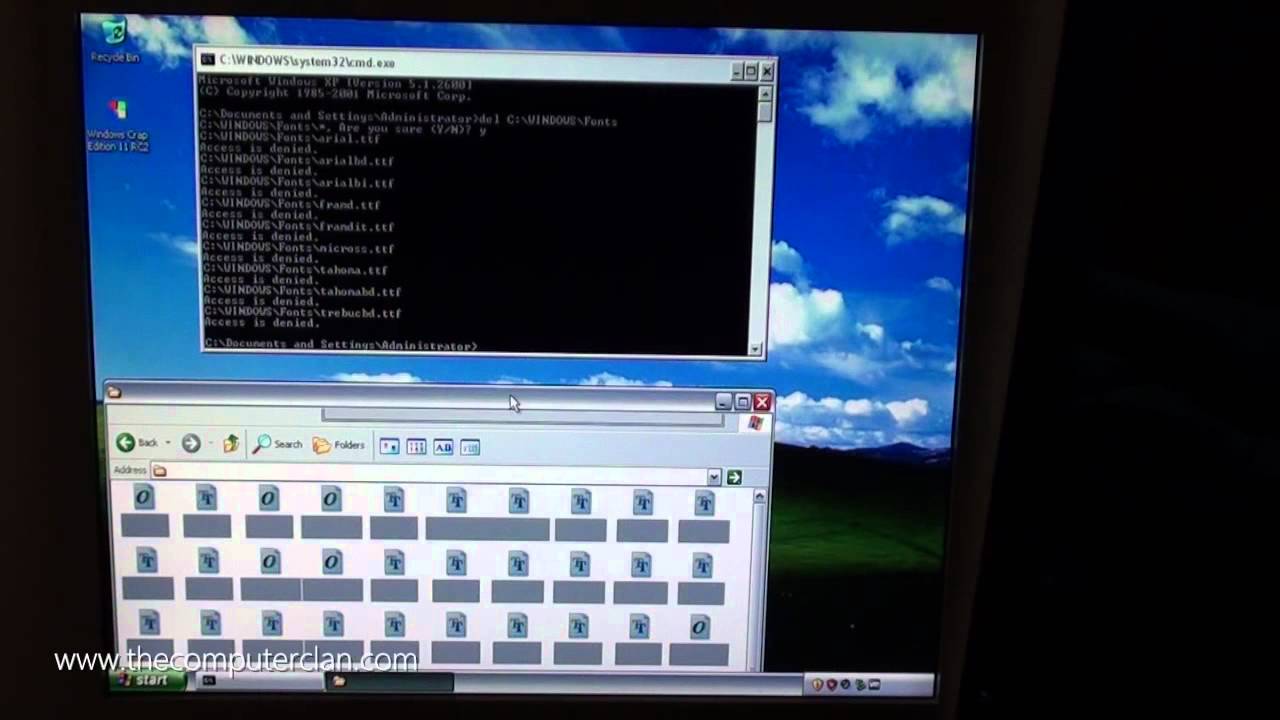Click the folder icon inside the Address bar
The width and height of the screenshot is (1280, 720).
[x=160, y=471]
